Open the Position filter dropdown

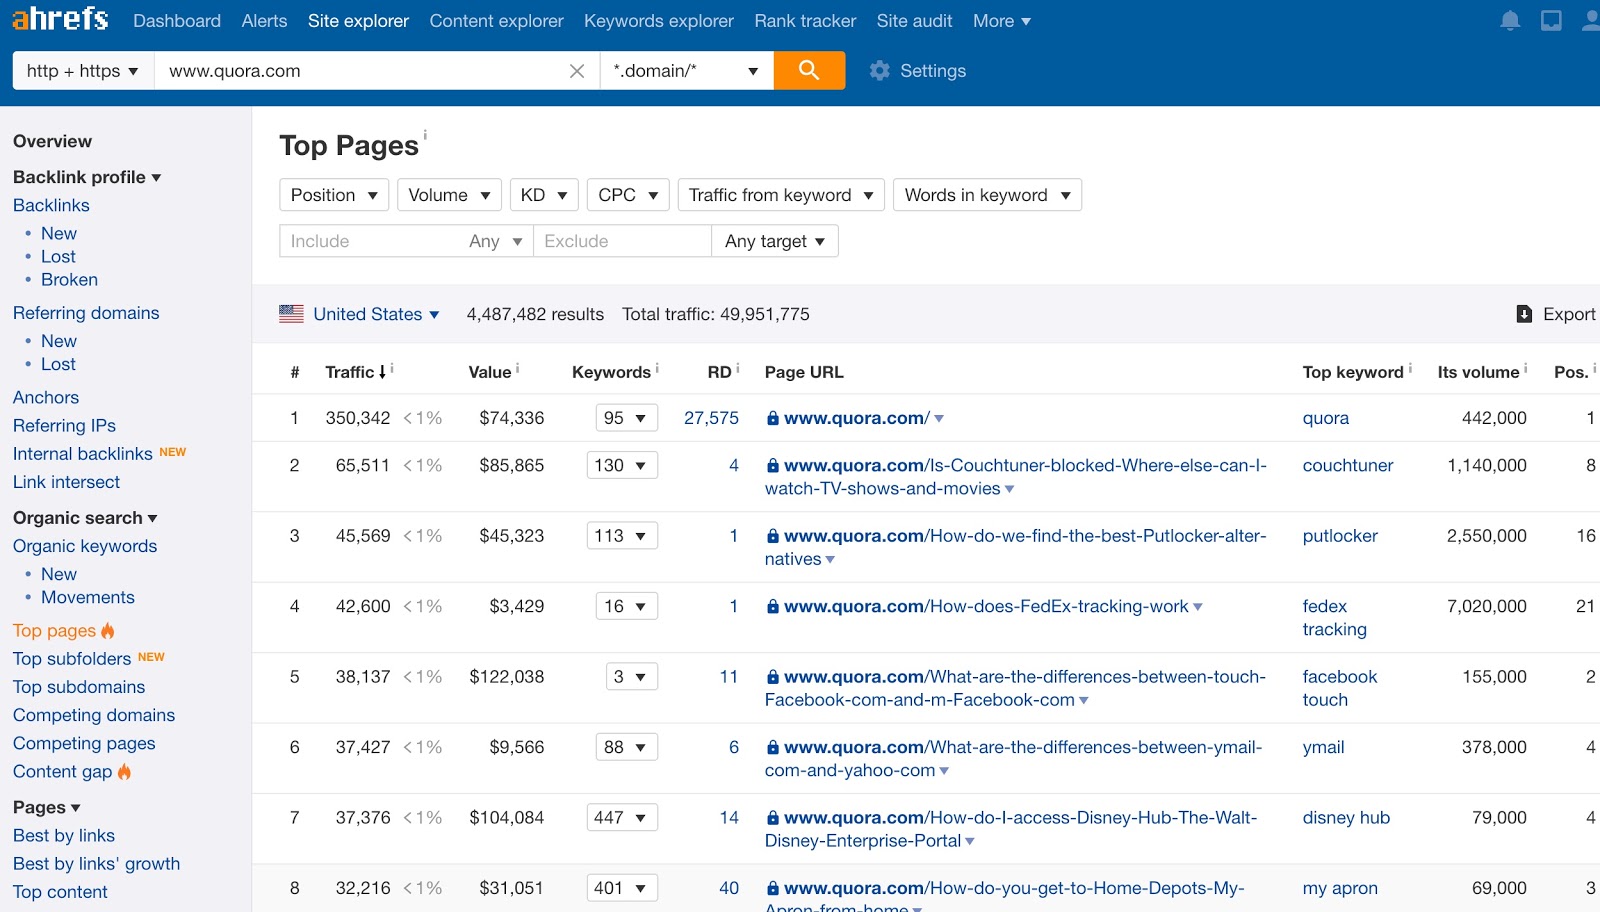[x=334, y=195]
